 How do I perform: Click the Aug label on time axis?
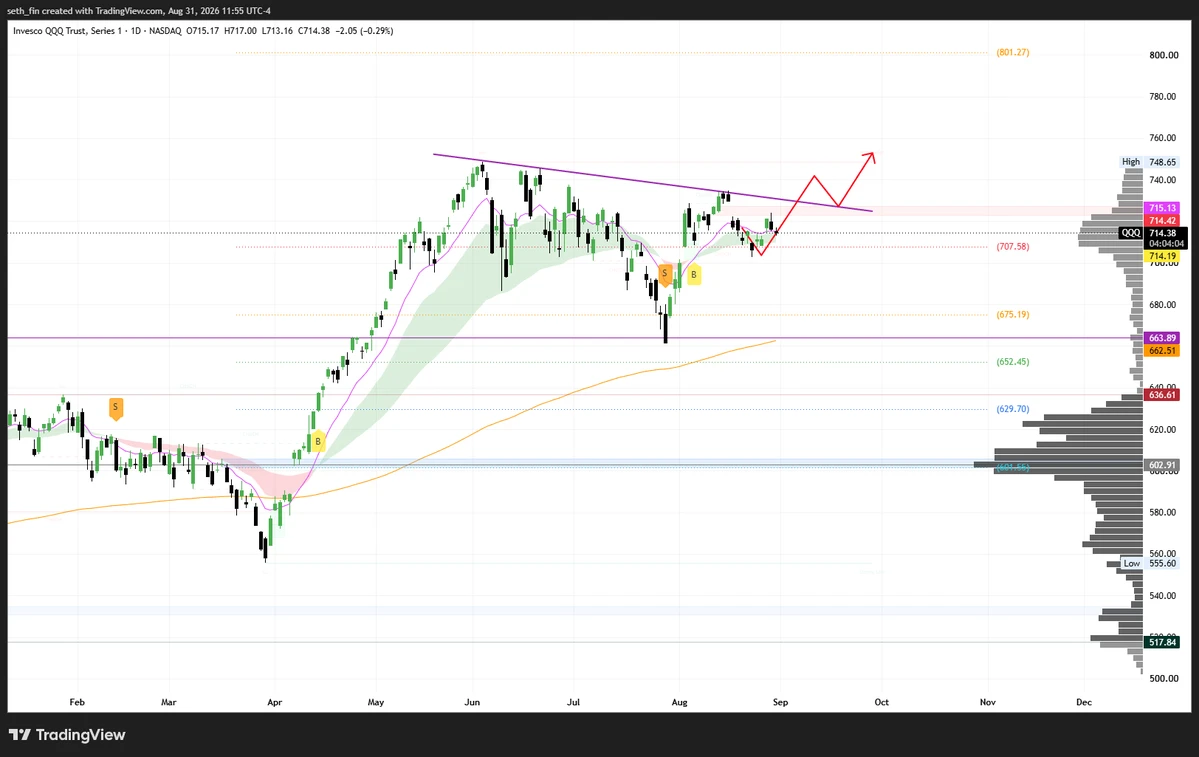coord(679,702)
